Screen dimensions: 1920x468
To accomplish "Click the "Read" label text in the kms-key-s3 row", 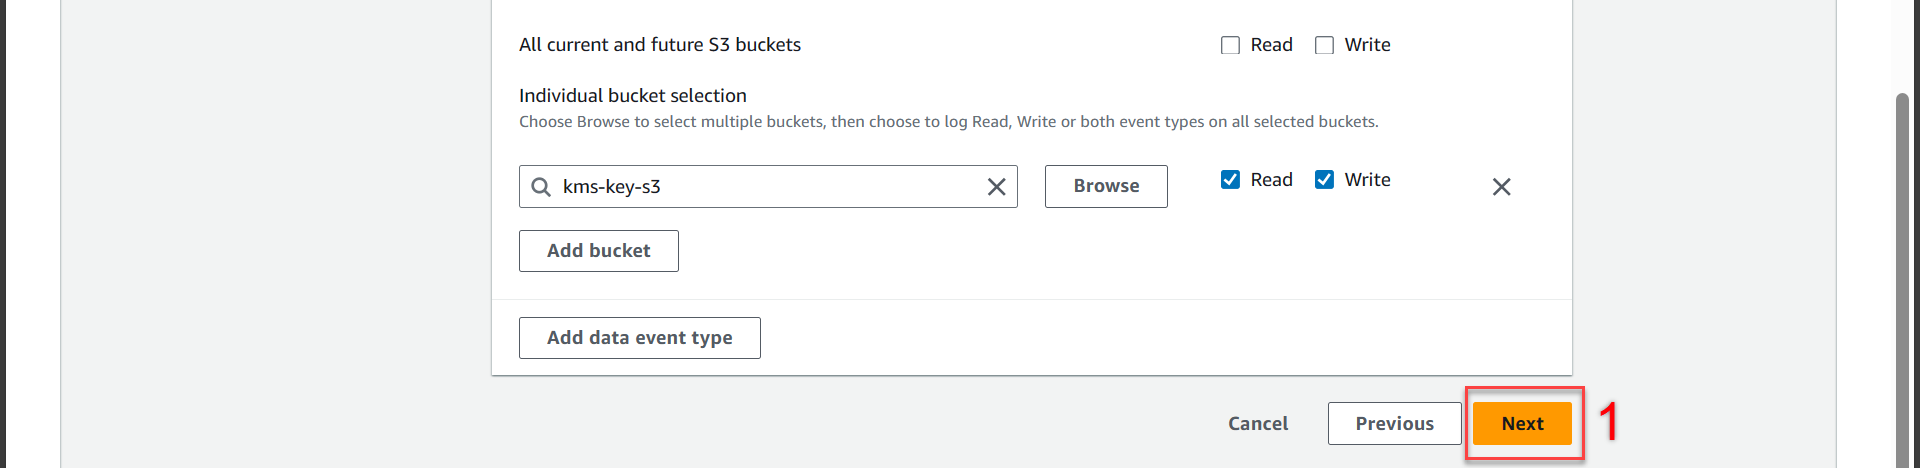I will click(x=1271, y=180).
